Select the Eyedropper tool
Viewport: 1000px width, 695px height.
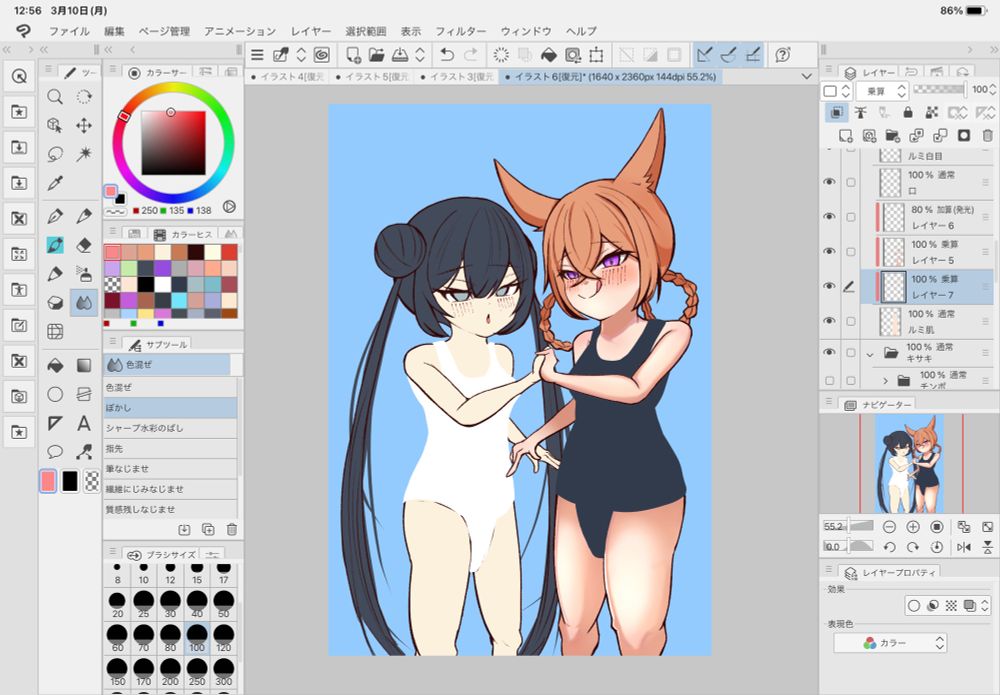(55, 183)
